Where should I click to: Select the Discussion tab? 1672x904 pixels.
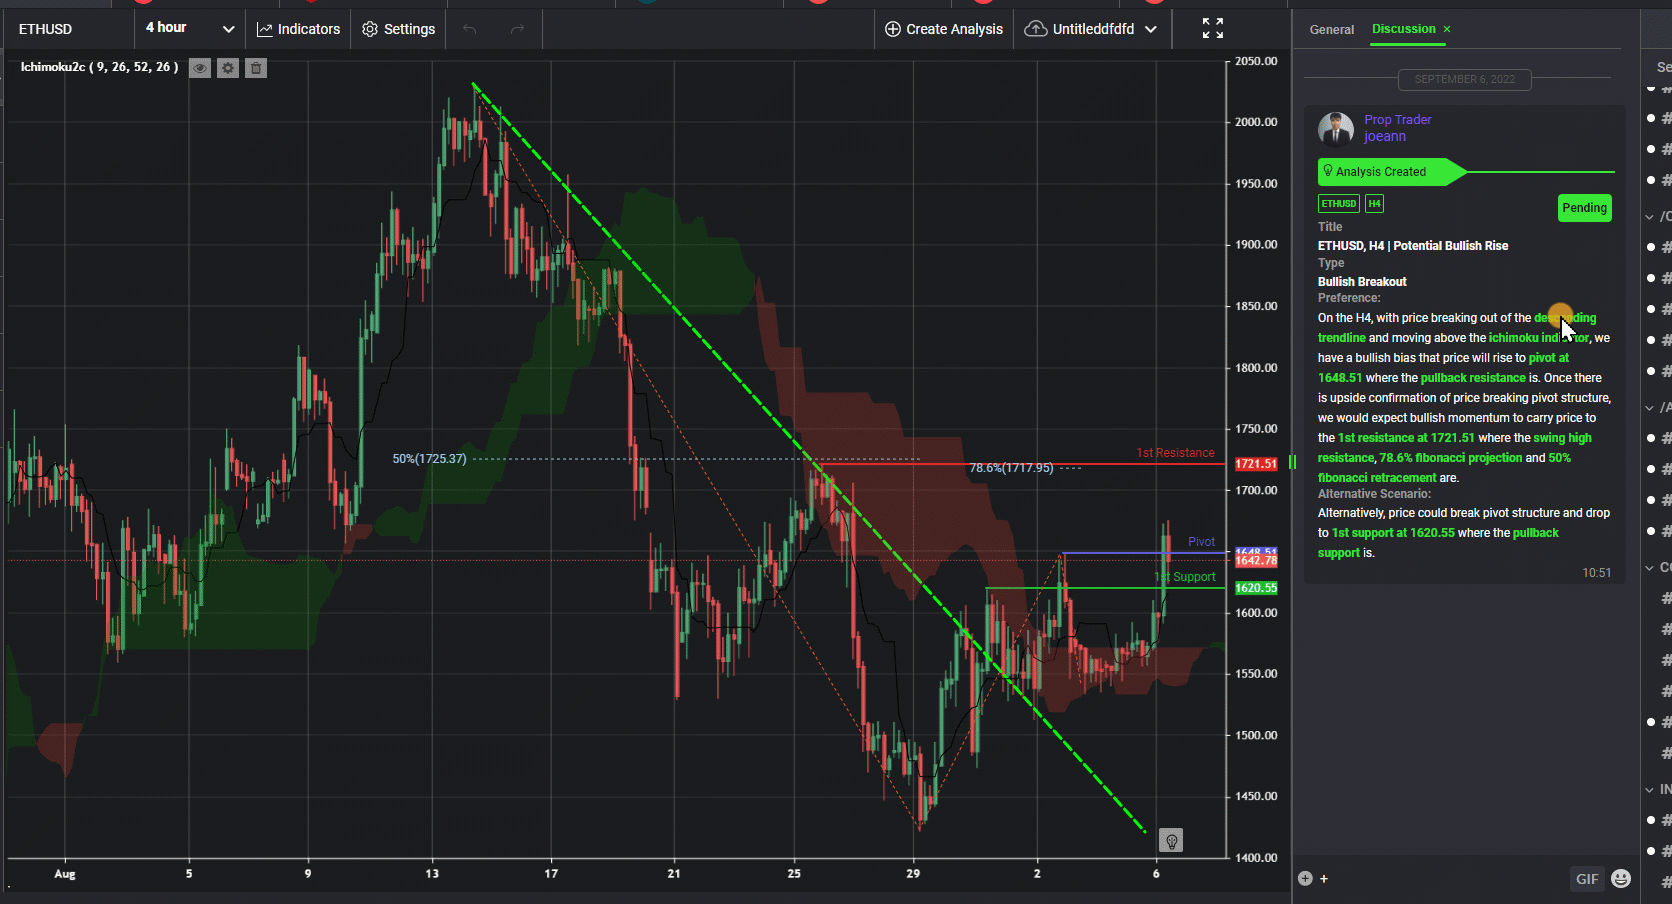click(1403, 29)
